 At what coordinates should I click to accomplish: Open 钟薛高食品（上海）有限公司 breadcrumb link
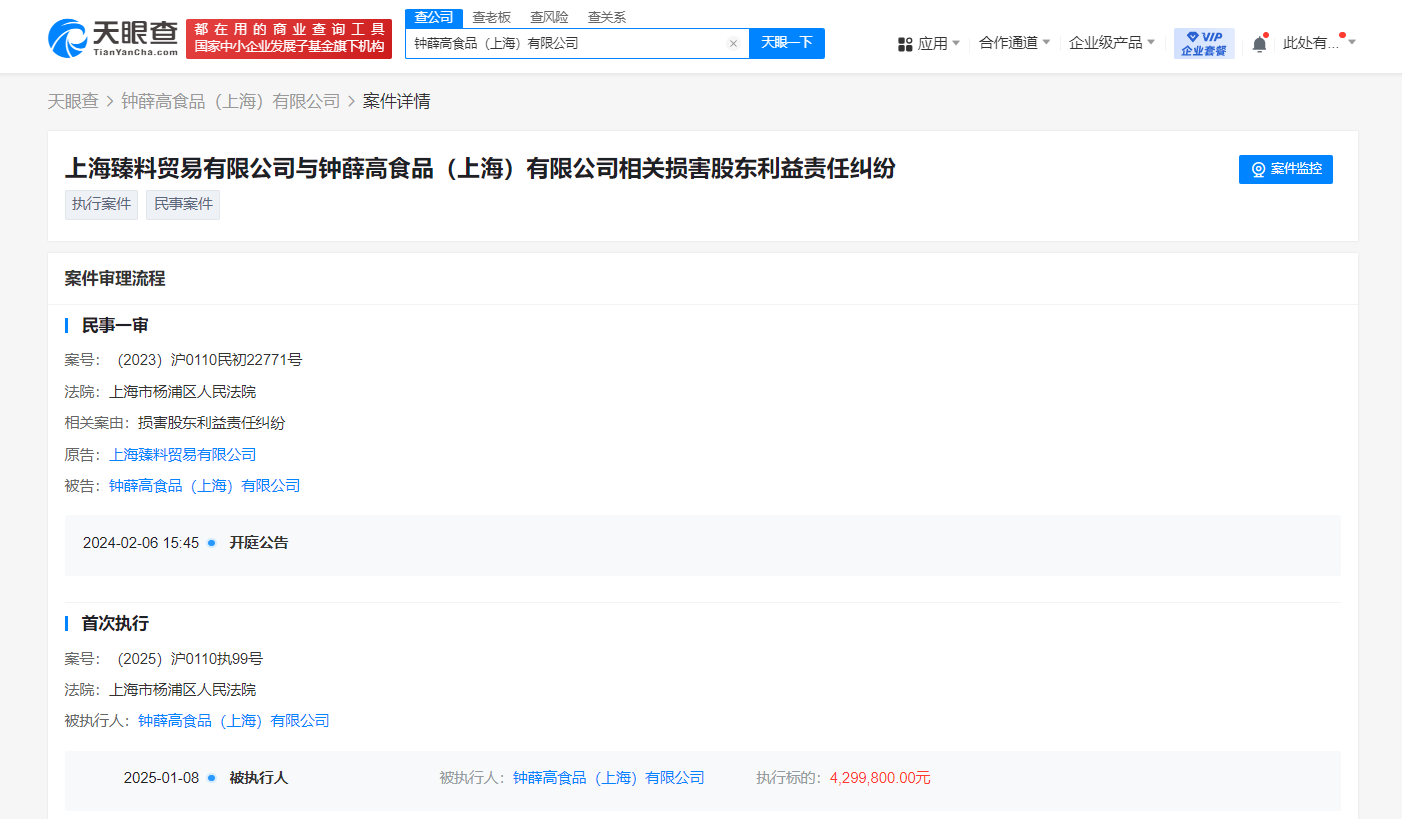[x=231, y=101]
